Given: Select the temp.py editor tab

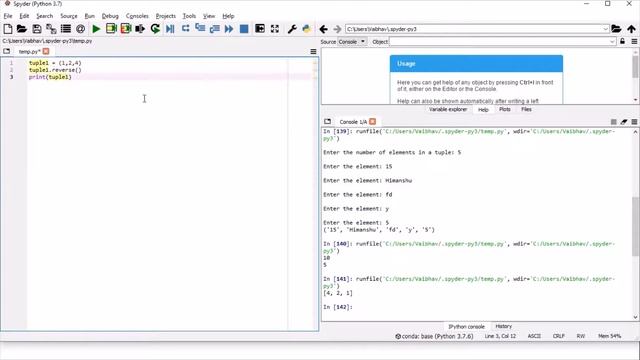Looking at the screenshot, I should pos(29,51).
